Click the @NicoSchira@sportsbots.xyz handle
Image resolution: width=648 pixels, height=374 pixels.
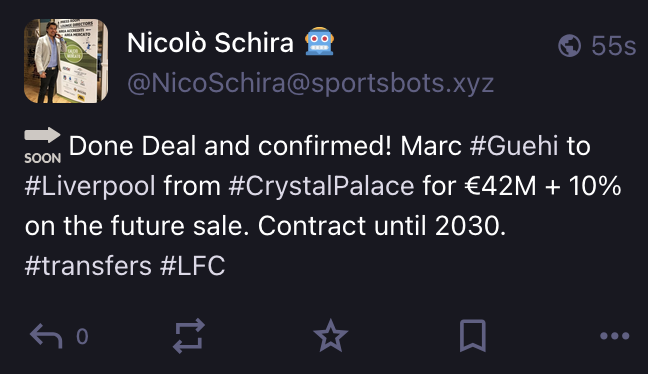click(x=310, y=83)
